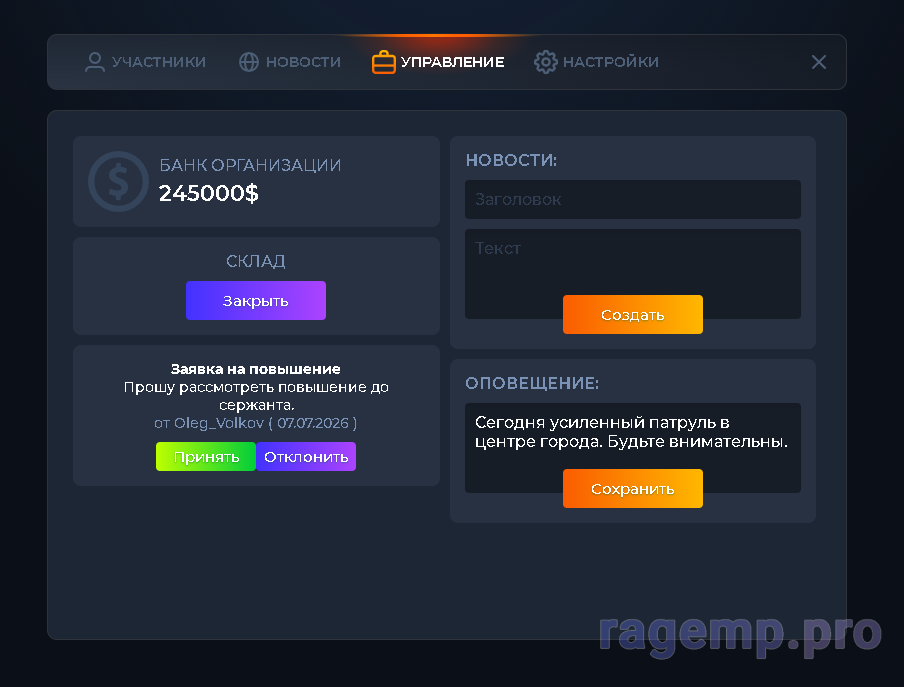This screenshot has width=904, height=687.
Task: Click the dollar coin bank icon
Action: click(x=118, y=182)
